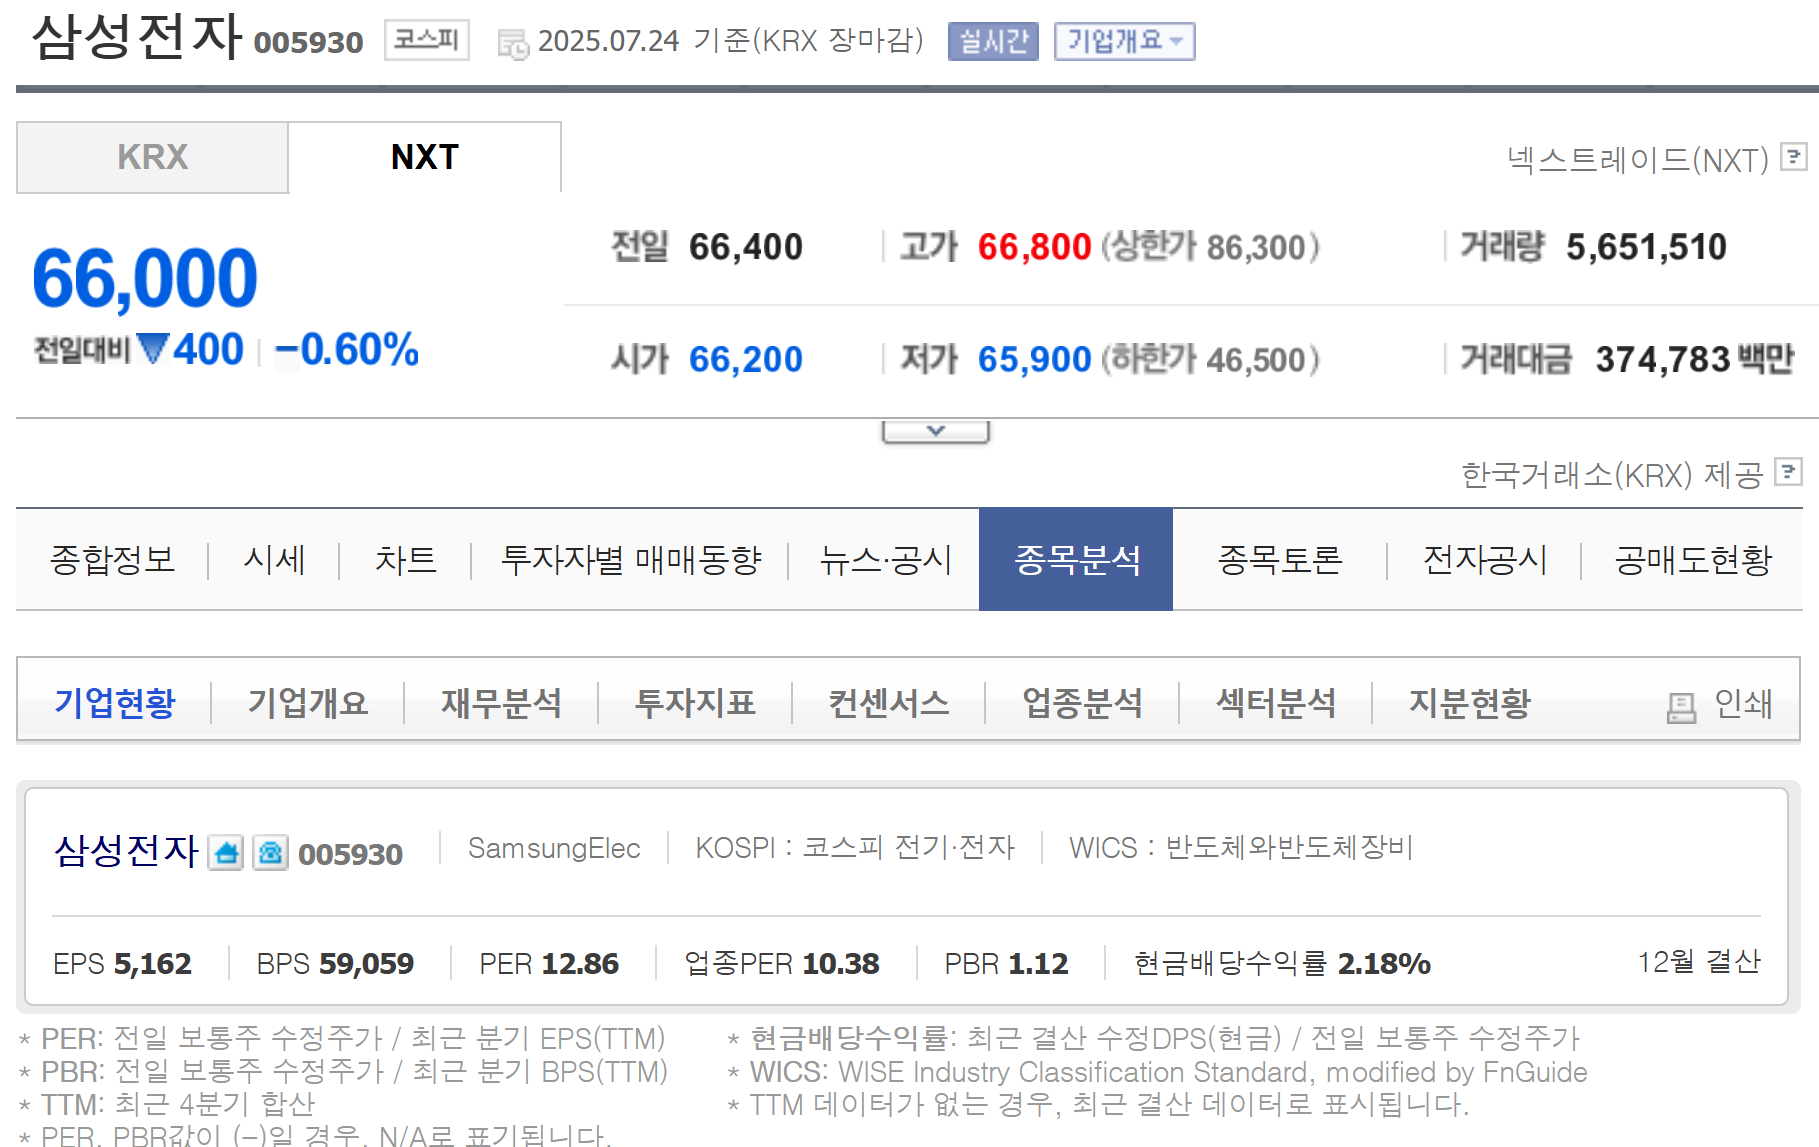Select the 기업개요 sub-tab

click(308, 702)
